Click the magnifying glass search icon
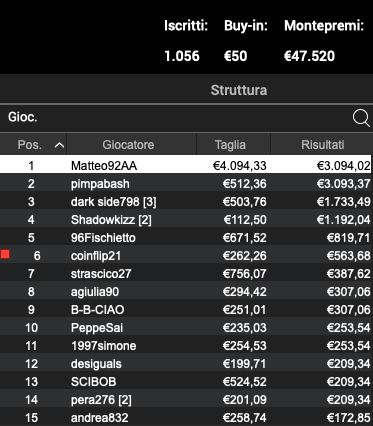This screenshot has height=426, width=373. point(361,118)
